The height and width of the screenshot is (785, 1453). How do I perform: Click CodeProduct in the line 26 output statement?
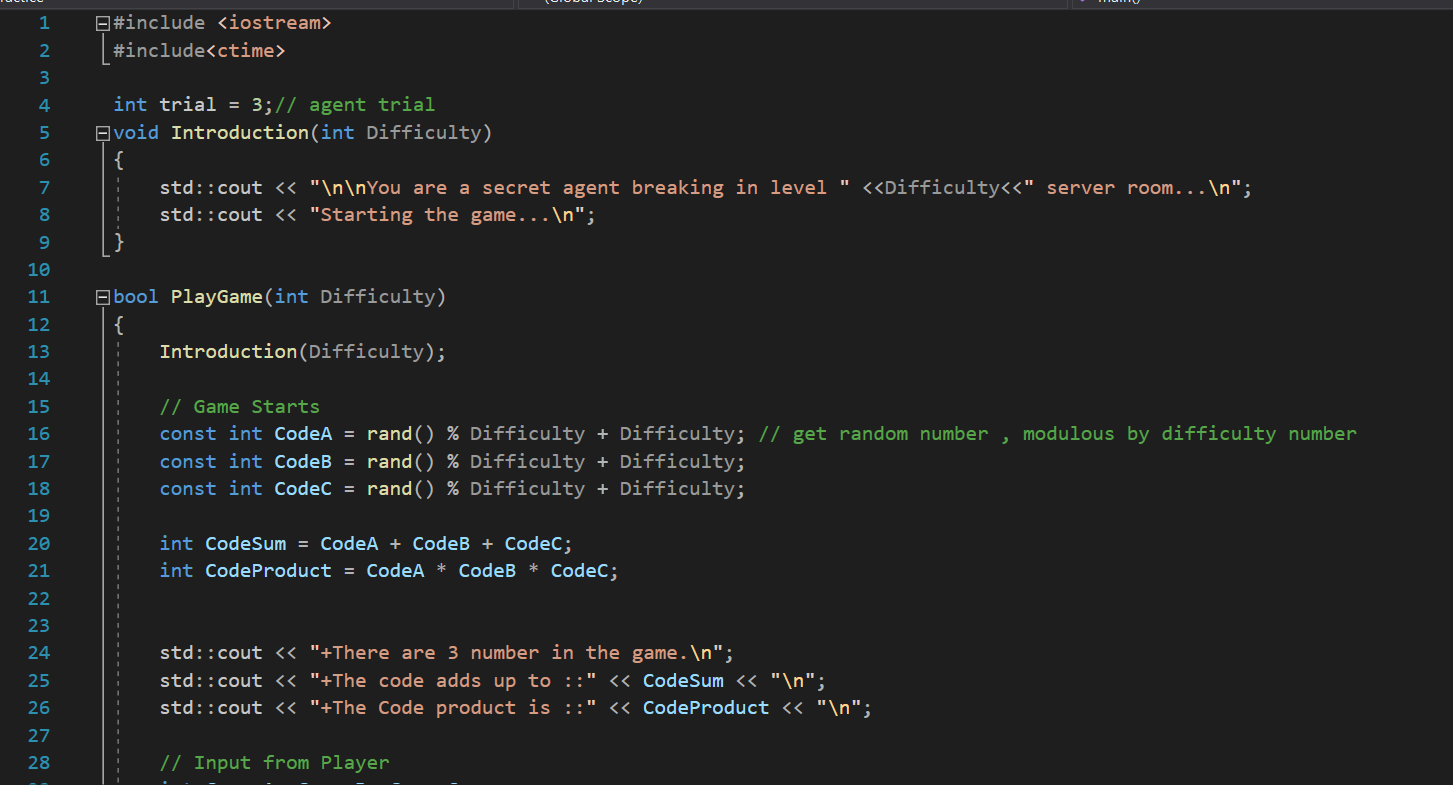tap(706, 708)
